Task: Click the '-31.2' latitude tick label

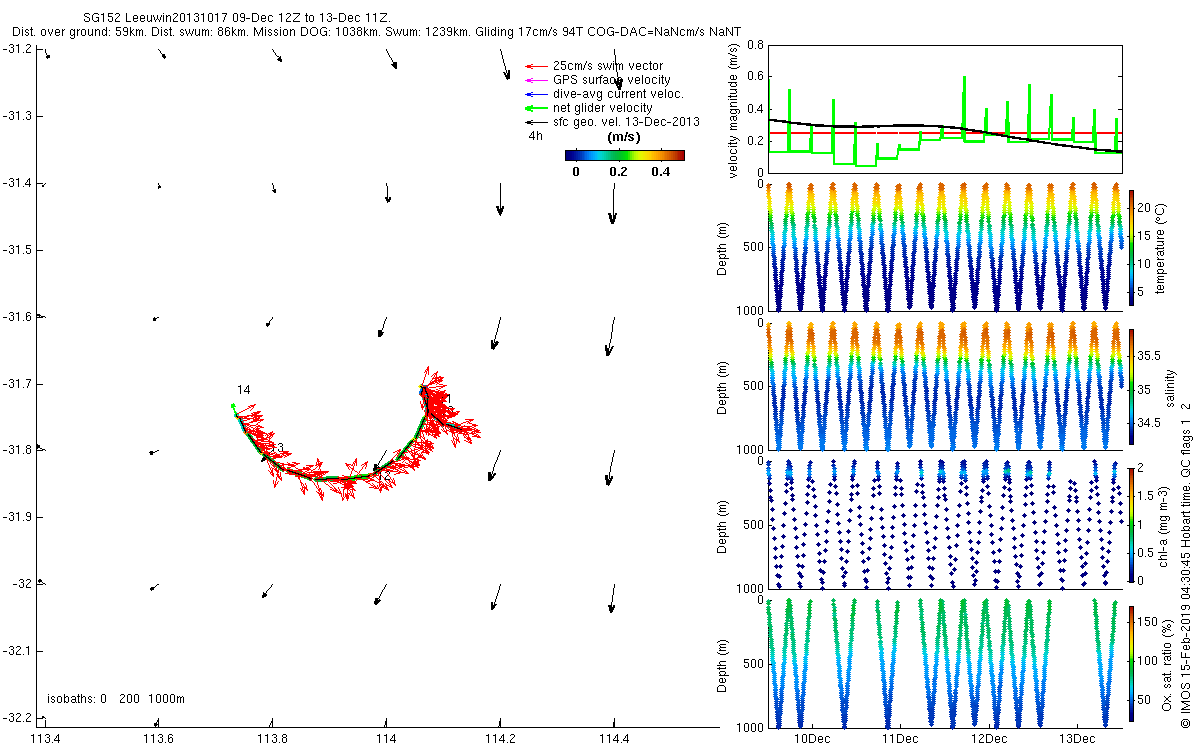Action: pos(17,49)
